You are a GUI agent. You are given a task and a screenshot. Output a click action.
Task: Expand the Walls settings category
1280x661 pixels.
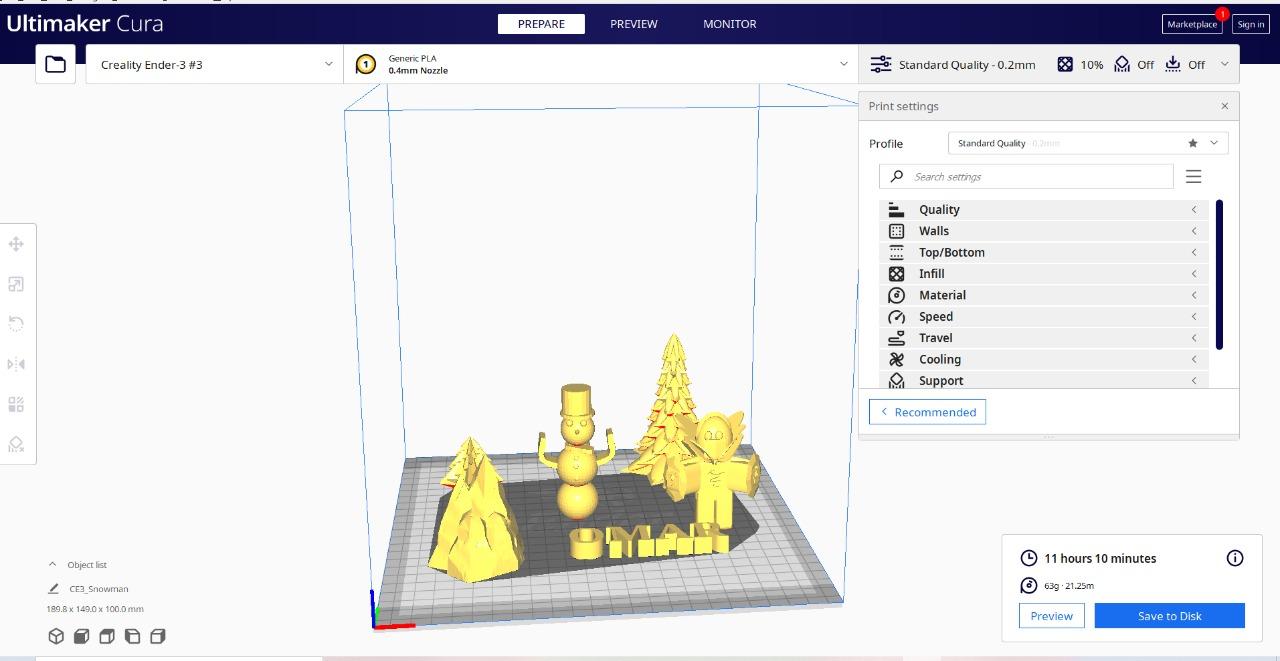pyautogui.click(x=1044, y=231)
